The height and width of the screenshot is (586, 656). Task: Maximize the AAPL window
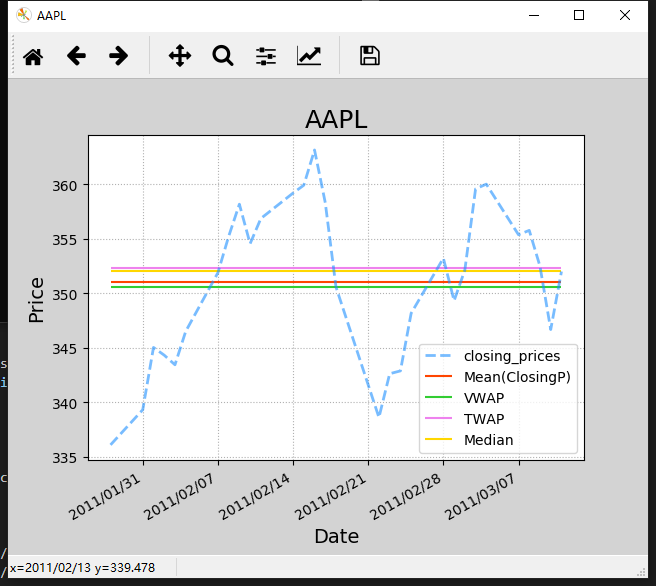click(x=579, y=15)
